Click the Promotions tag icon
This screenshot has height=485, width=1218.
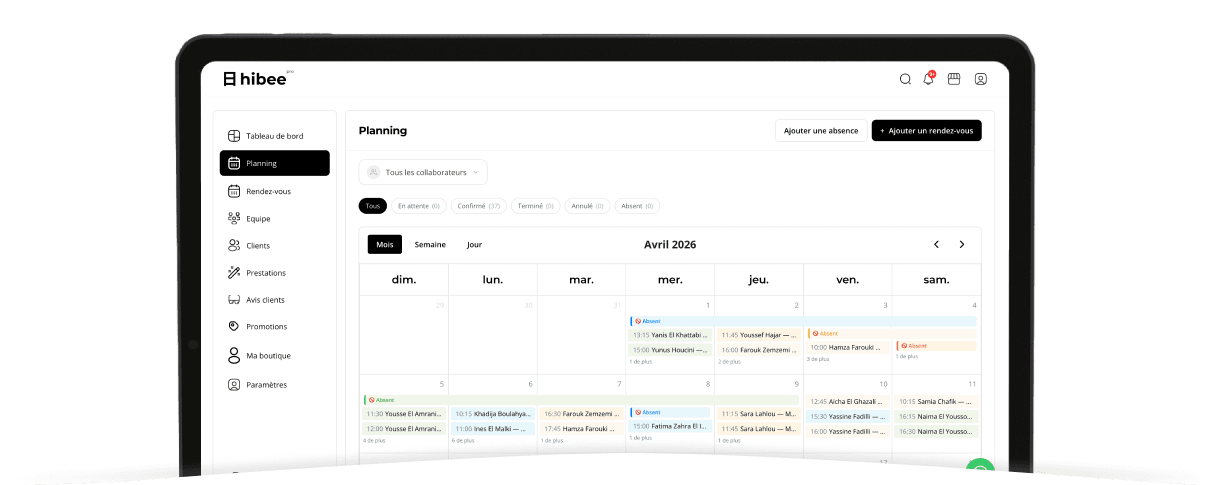coord(234,326)
